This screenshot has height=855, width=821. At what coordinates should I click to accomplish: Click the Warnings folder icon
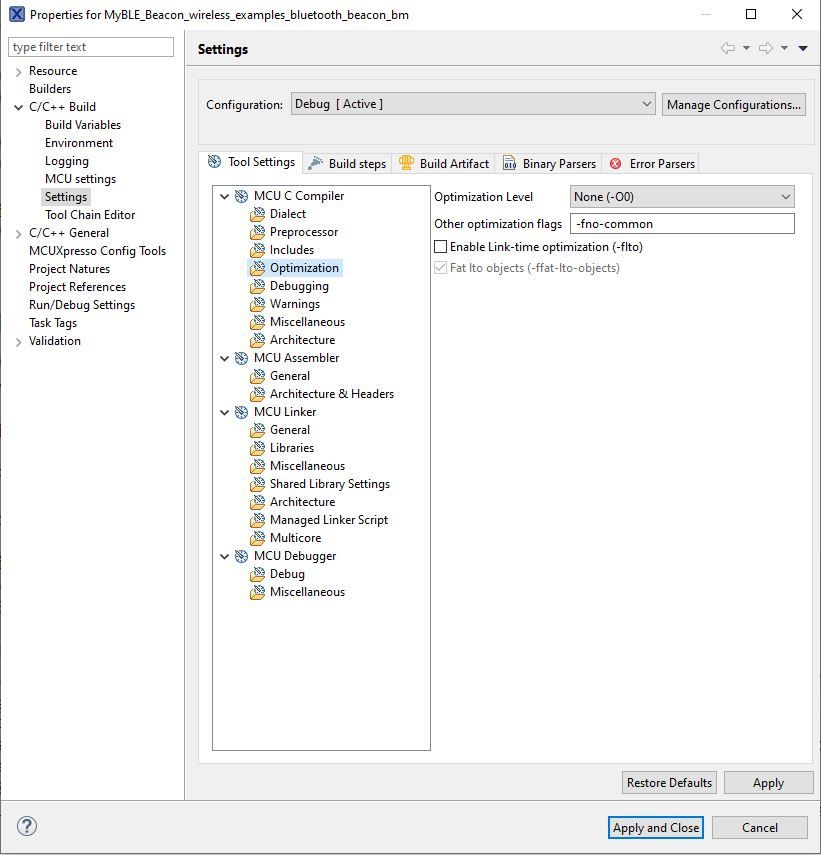point(257,304)
